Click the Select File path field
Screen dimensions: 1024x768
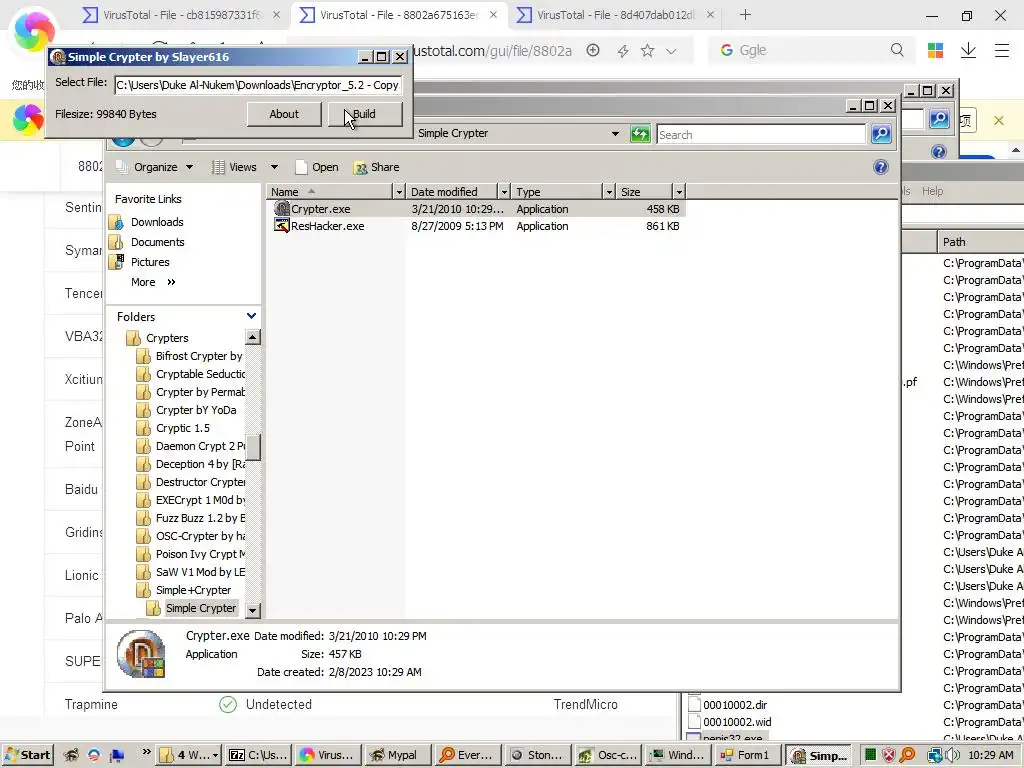click(x=257, y=85)
